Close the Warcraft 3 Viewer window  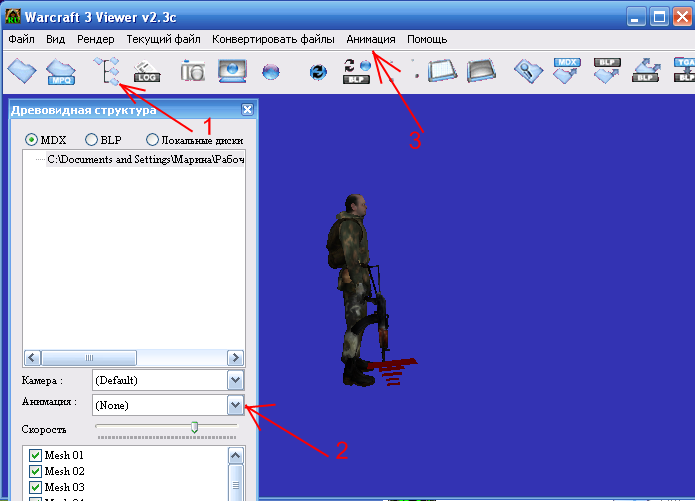click(682, 17)
